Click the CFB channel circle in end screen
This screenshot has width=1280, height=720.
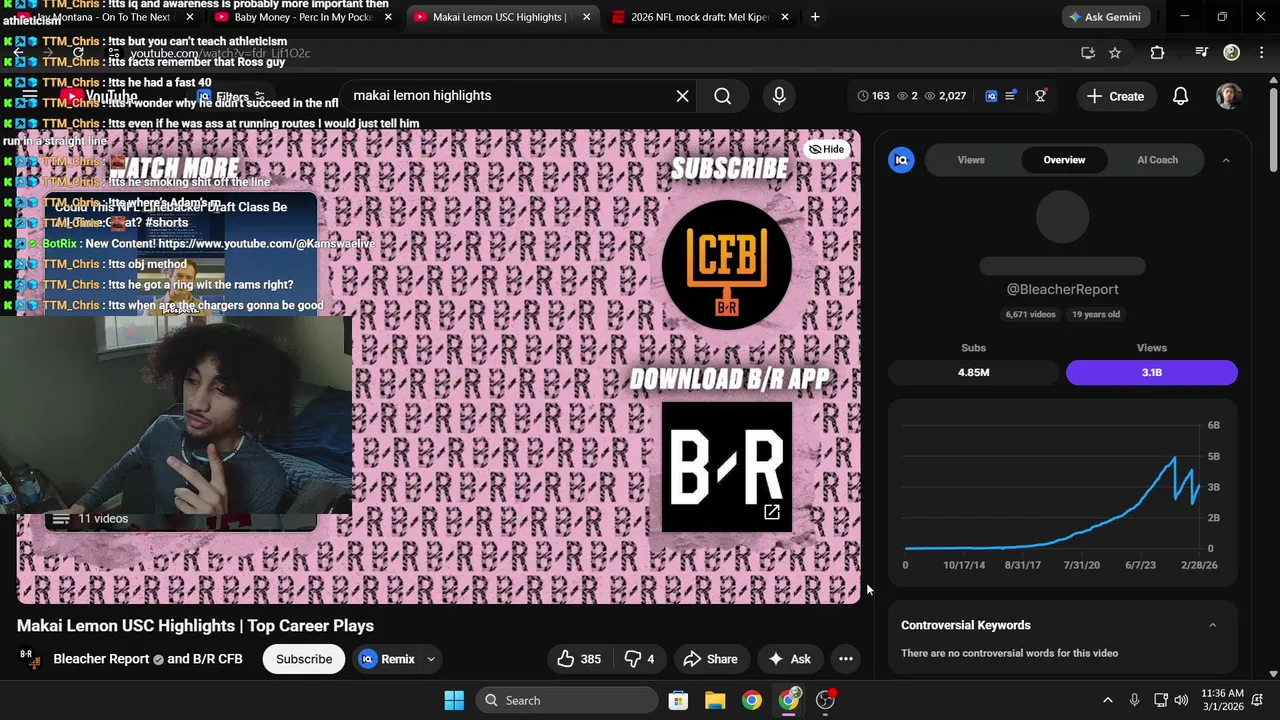pos(727,265)
